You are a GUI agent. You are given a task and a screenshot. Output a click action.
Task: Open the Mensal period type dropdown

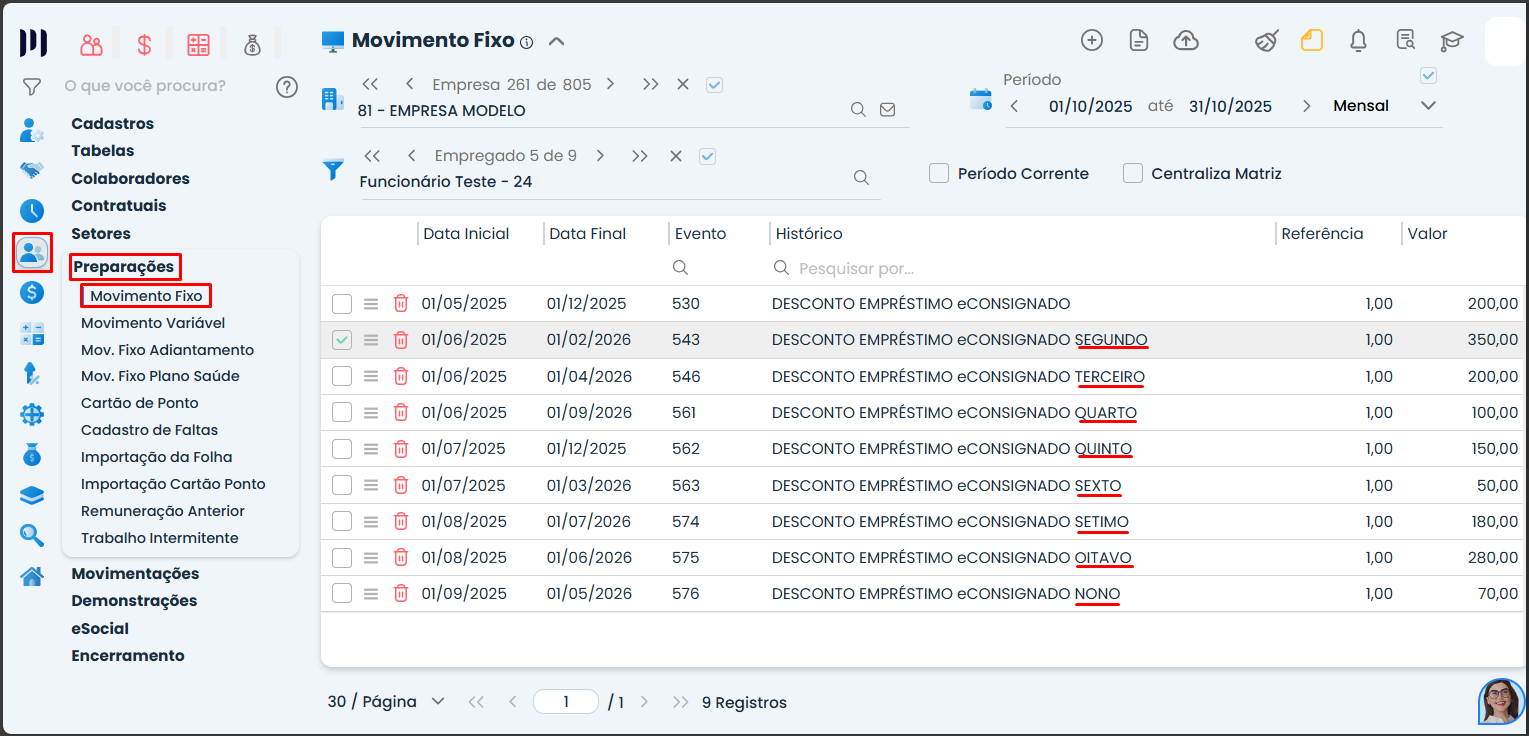(1427, 106)
